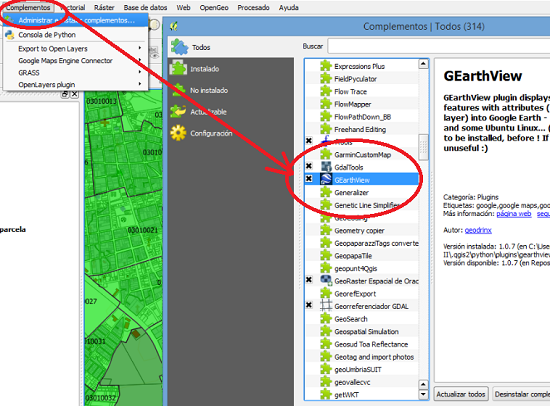Click the Instalado puzzle icon
The image size is (550, 406).
[178, 68]
